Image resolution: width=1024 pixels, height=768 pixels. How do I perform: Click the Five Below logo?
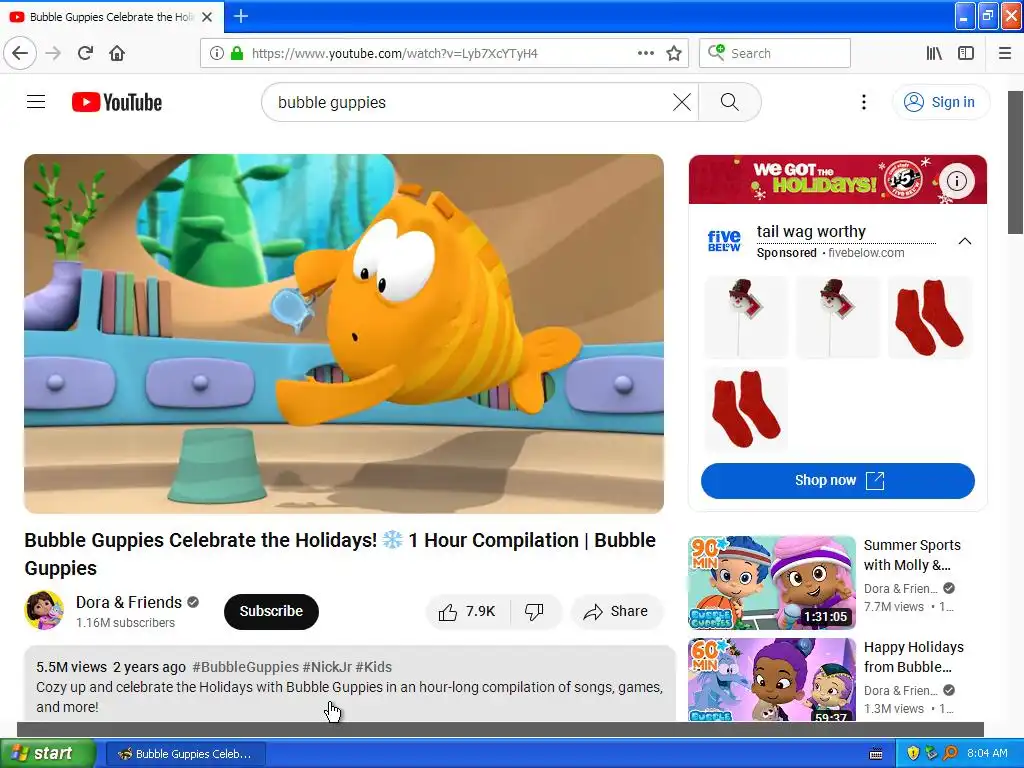coord(724,241)
